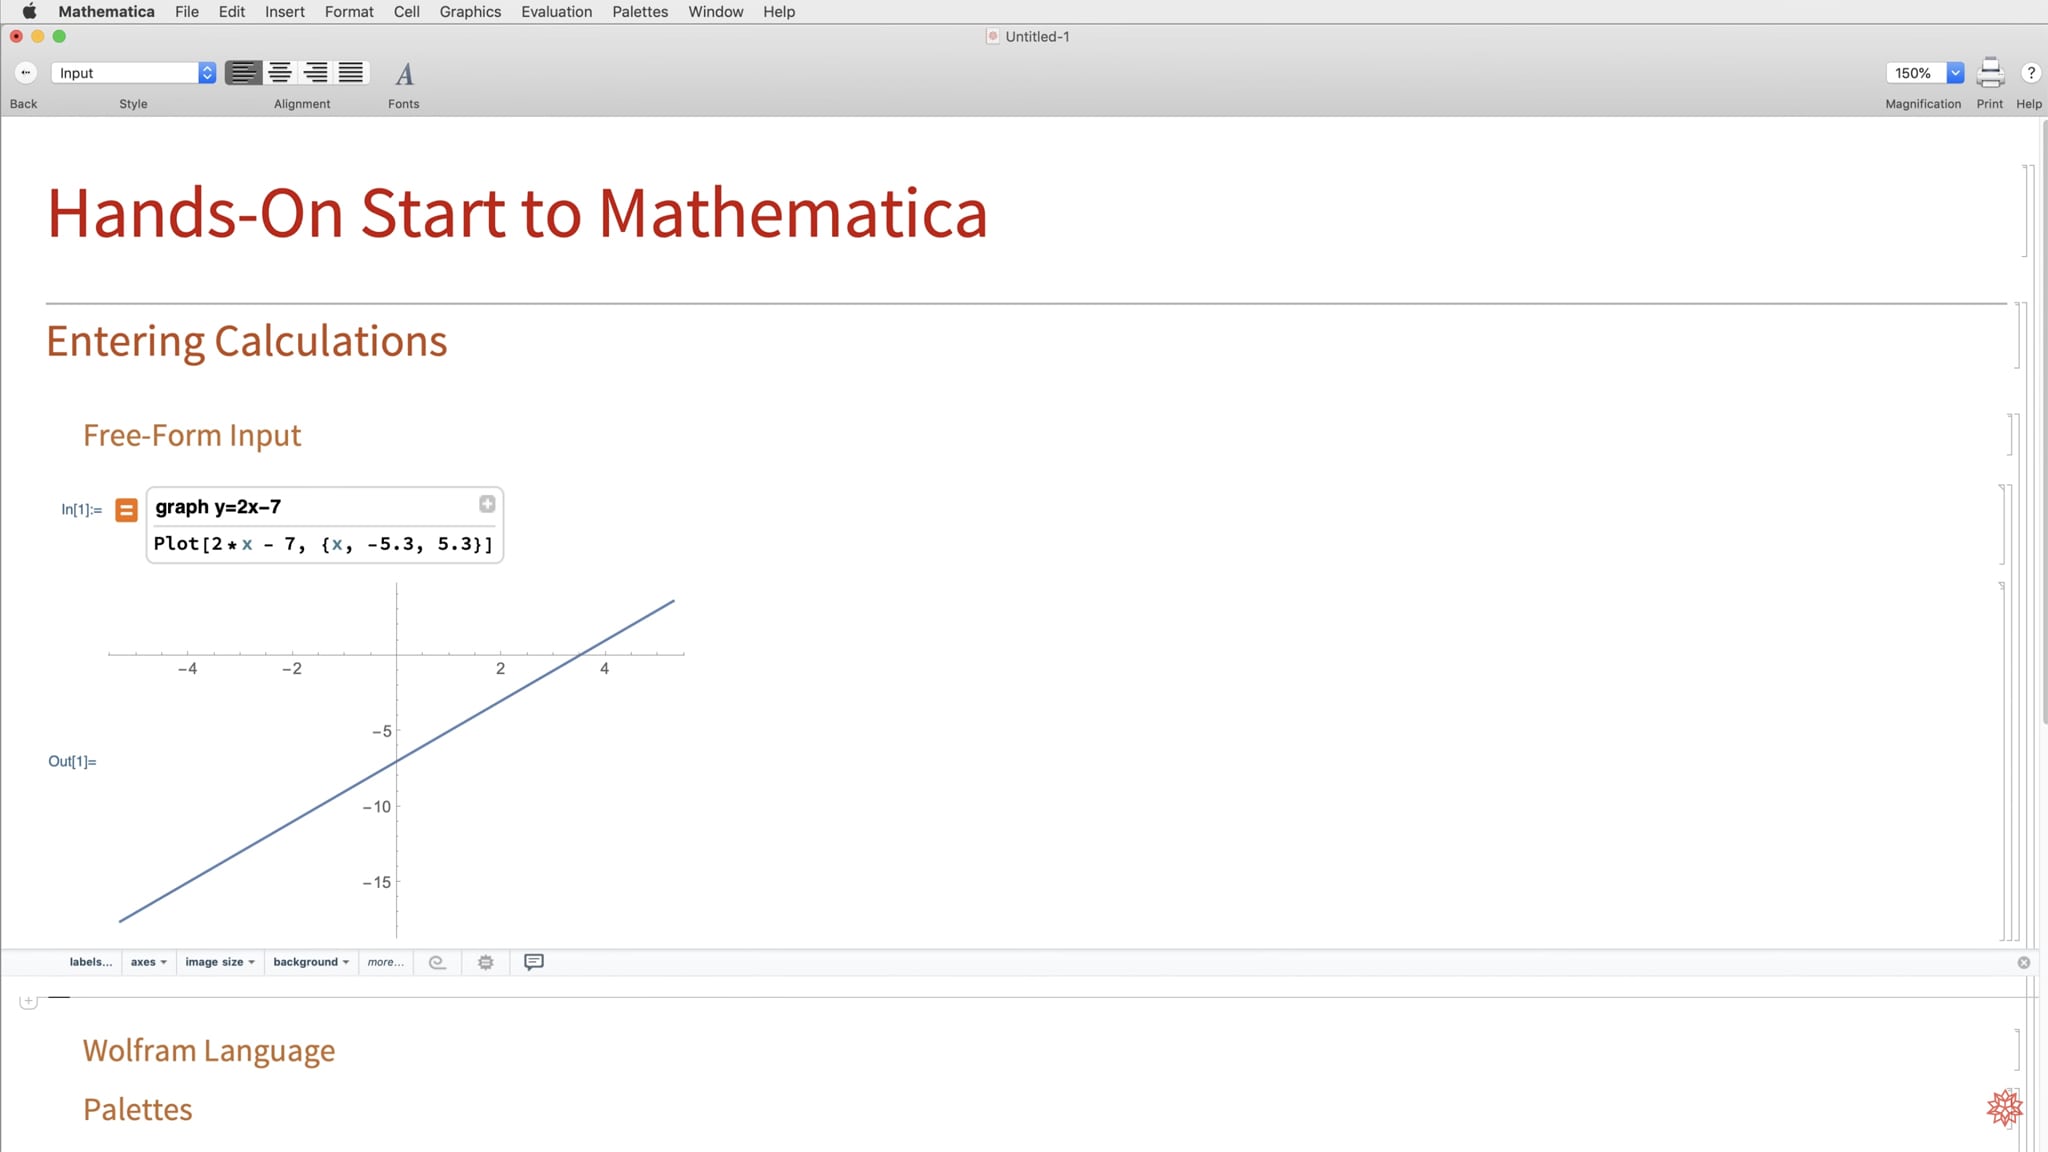Click the refresh/recalculate icon below graph
This screenshot has width=2048, height=1152.
tap(436, 961)
